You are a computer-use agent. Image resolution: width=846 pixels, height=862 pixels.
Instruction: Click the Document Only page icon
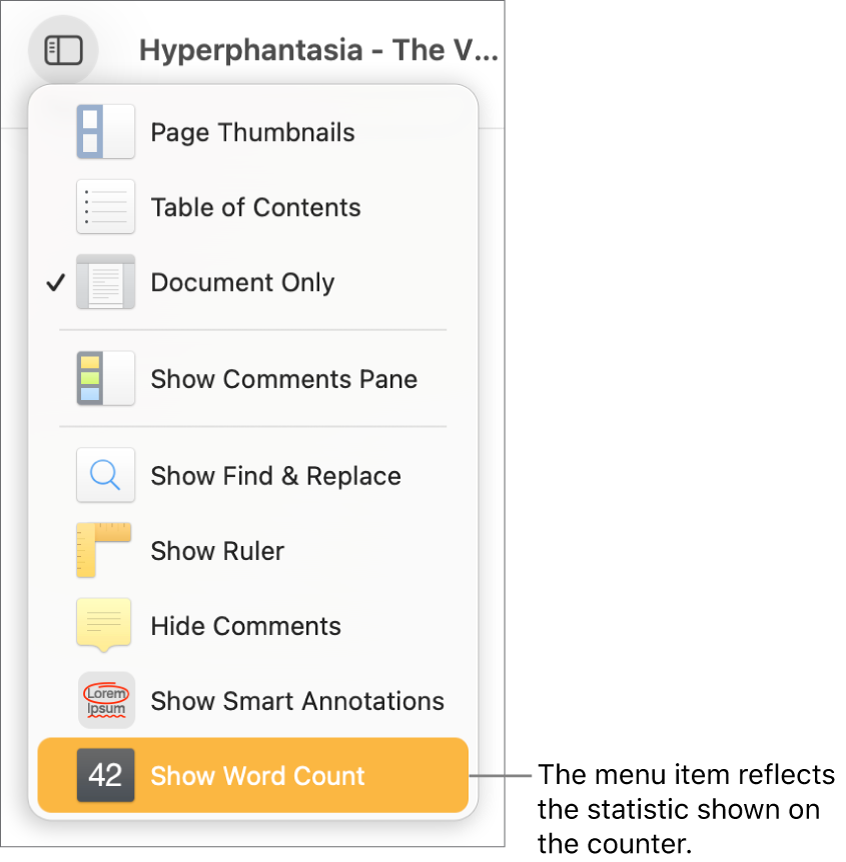pyautogui.click(x=105, y=282)
